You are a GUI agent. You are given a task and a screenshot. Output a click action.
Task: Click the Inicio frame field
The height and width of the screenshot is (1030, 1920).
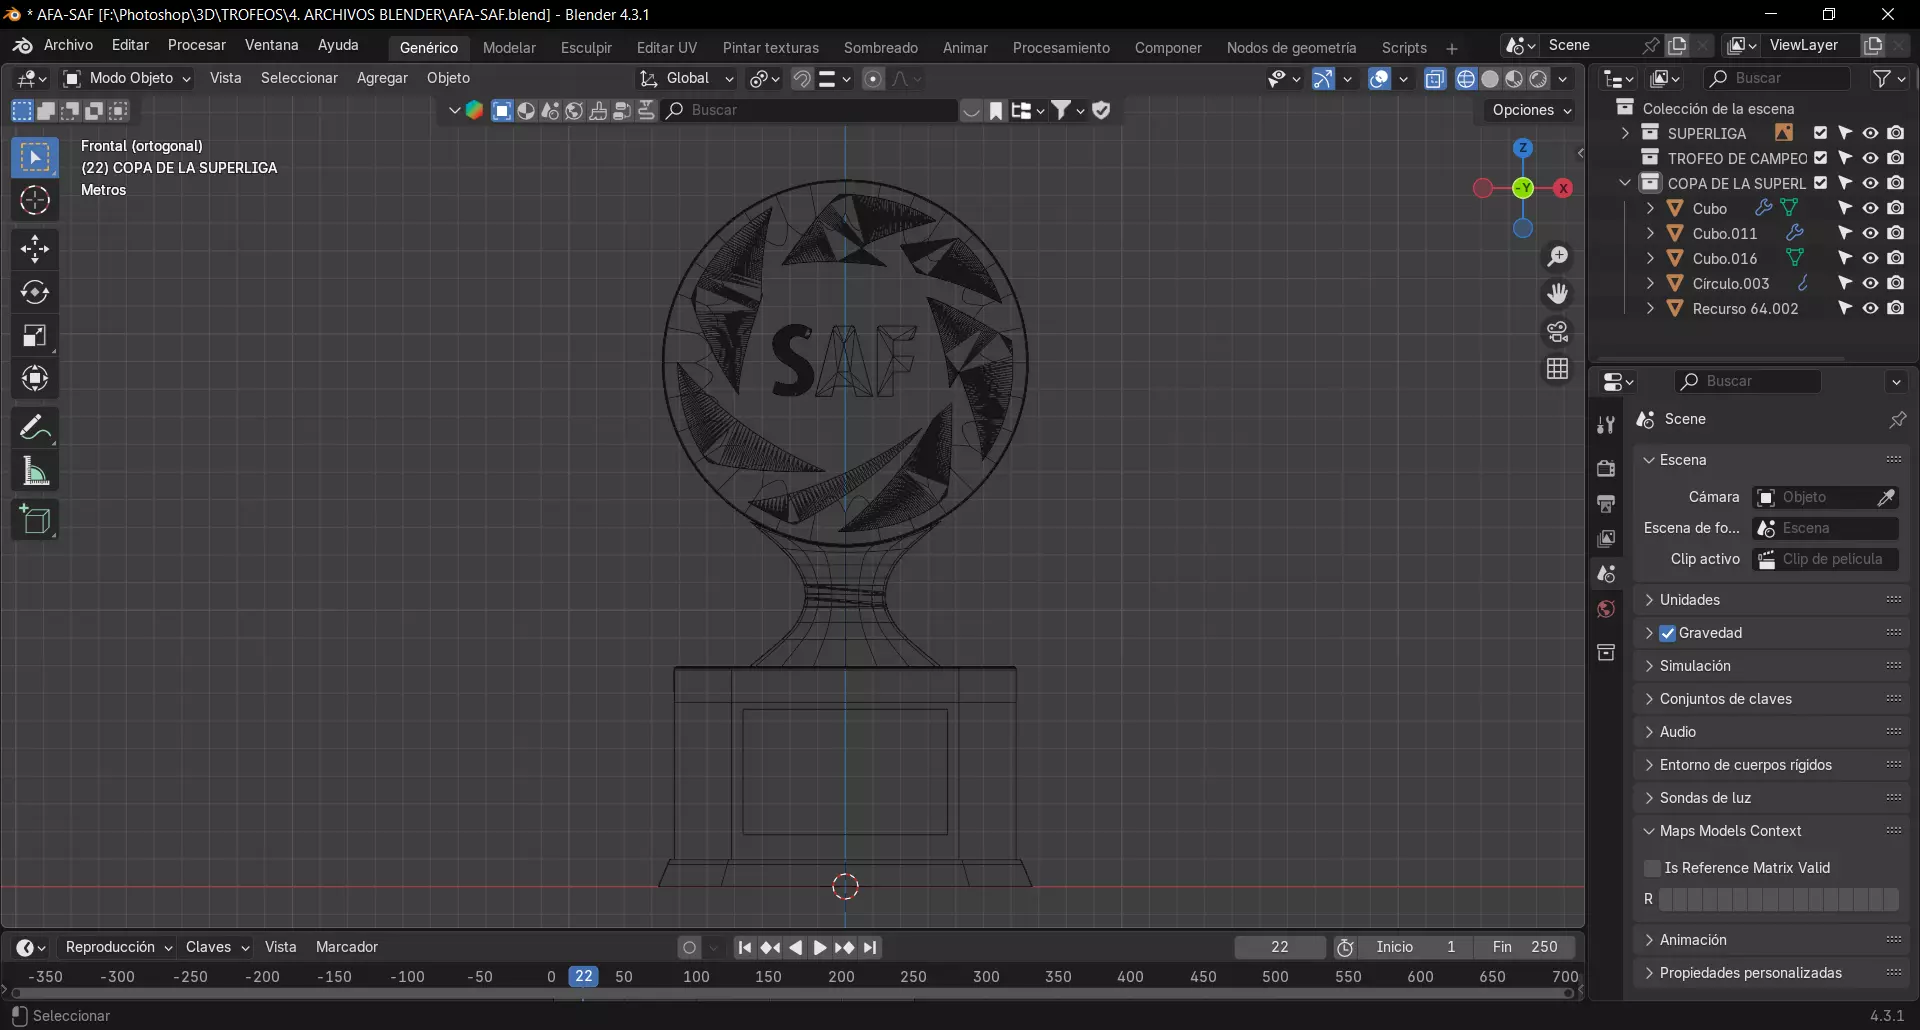1416,947
